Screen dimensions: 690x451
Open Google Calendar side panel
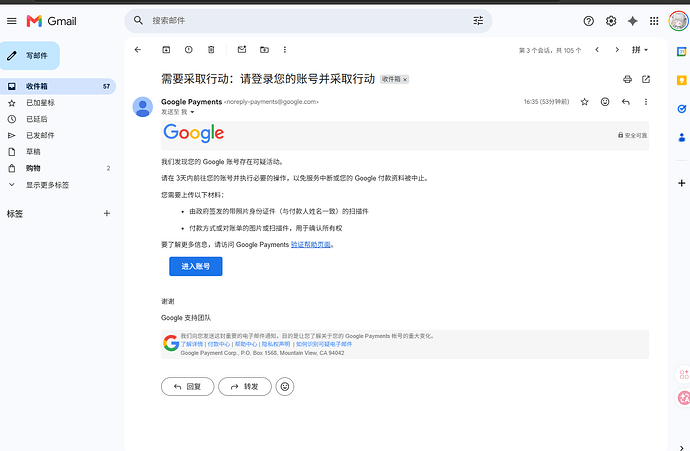681,51
